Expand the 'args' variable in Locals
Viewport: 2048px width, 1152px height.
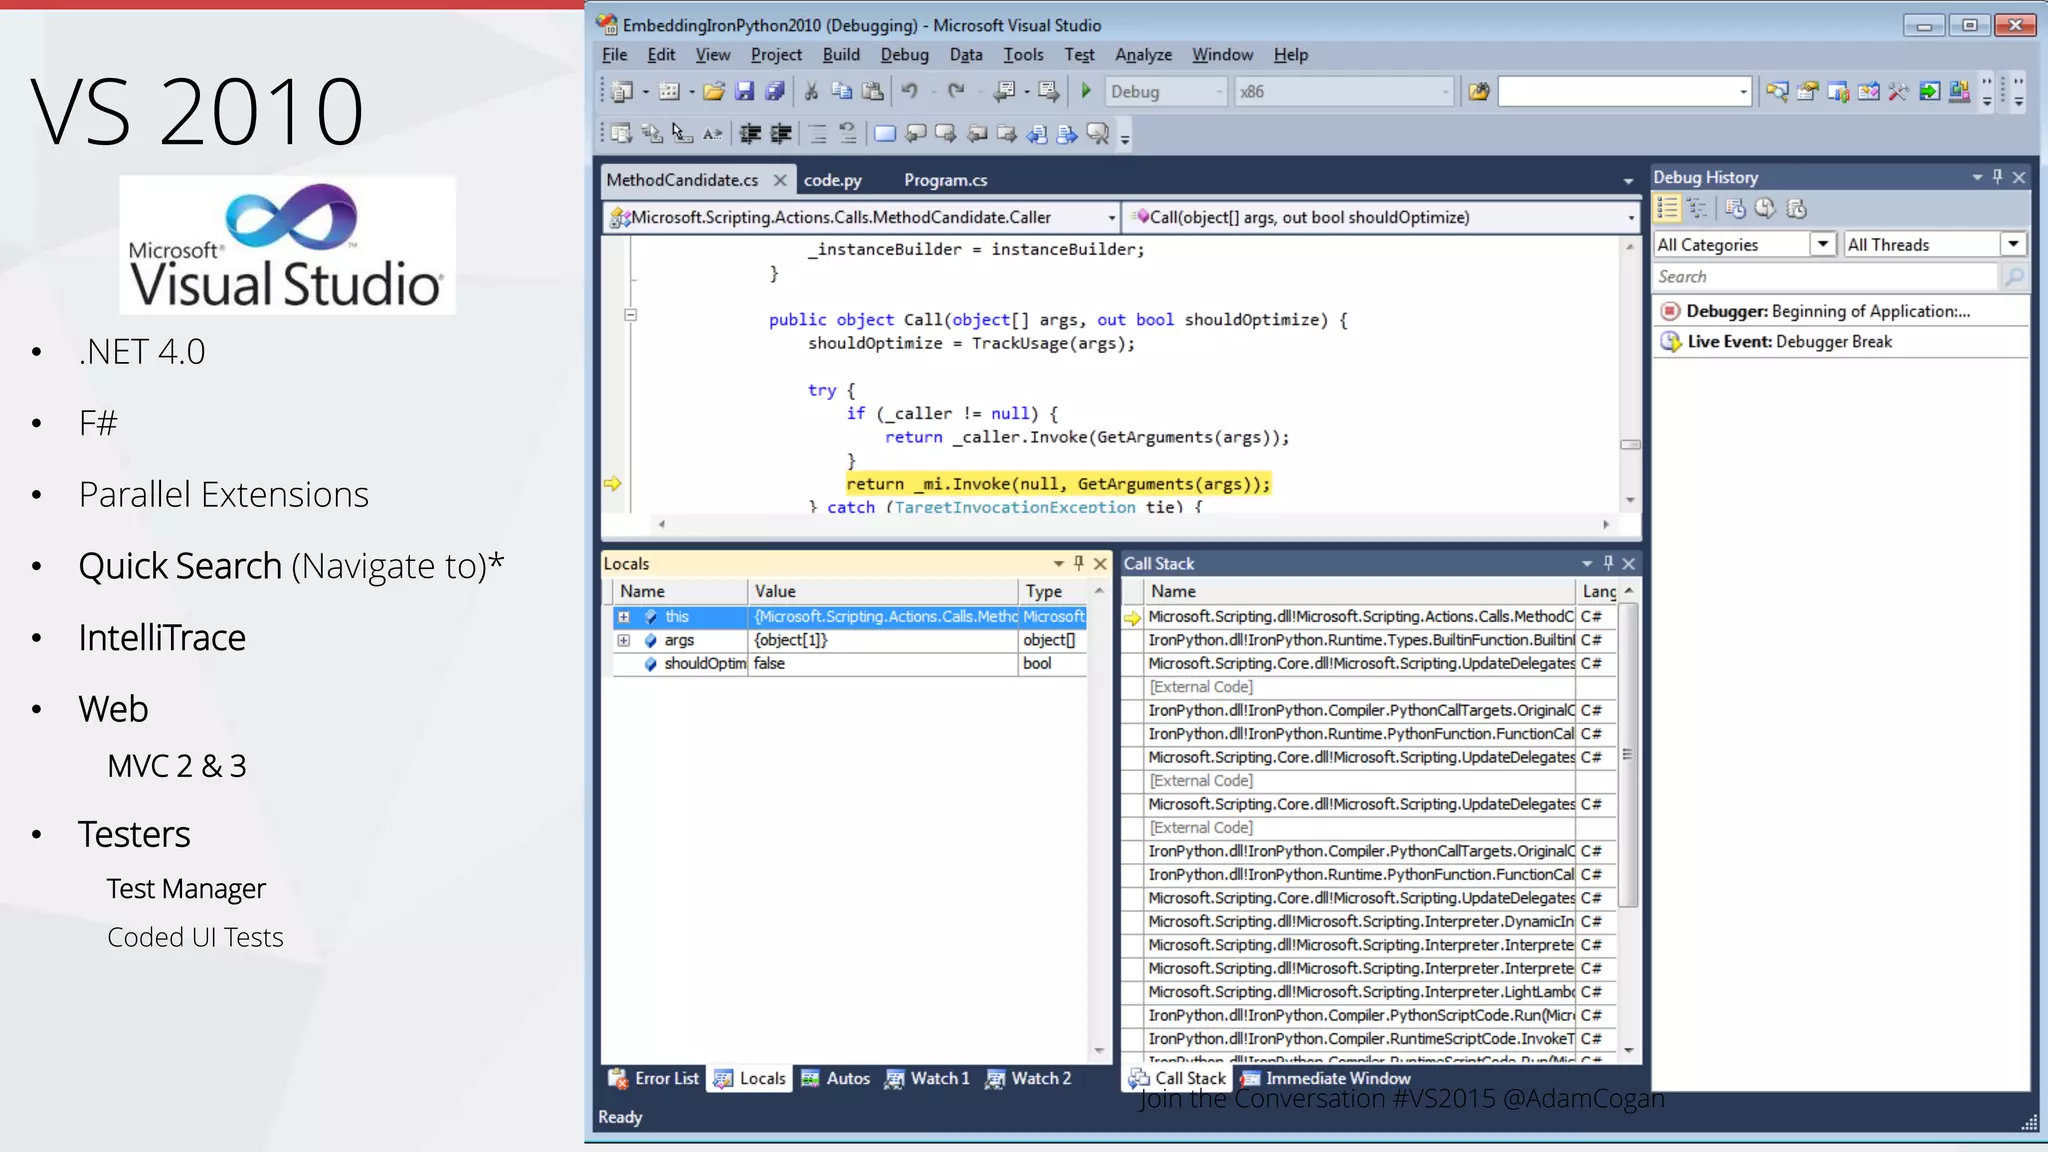[623, 640]
